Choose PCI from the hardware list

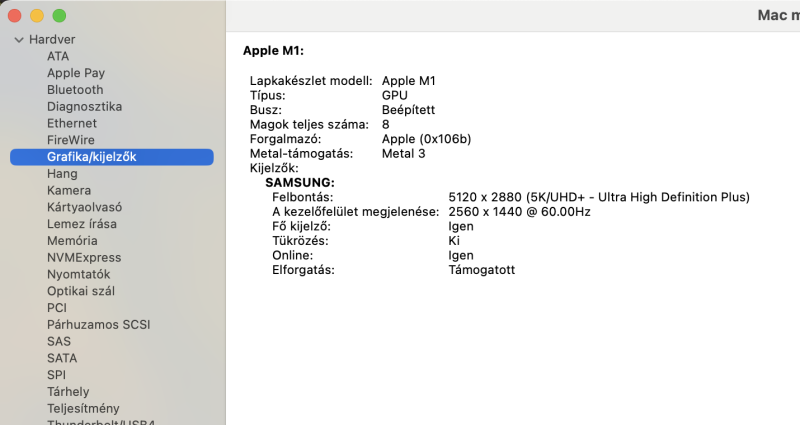[57, 308]
